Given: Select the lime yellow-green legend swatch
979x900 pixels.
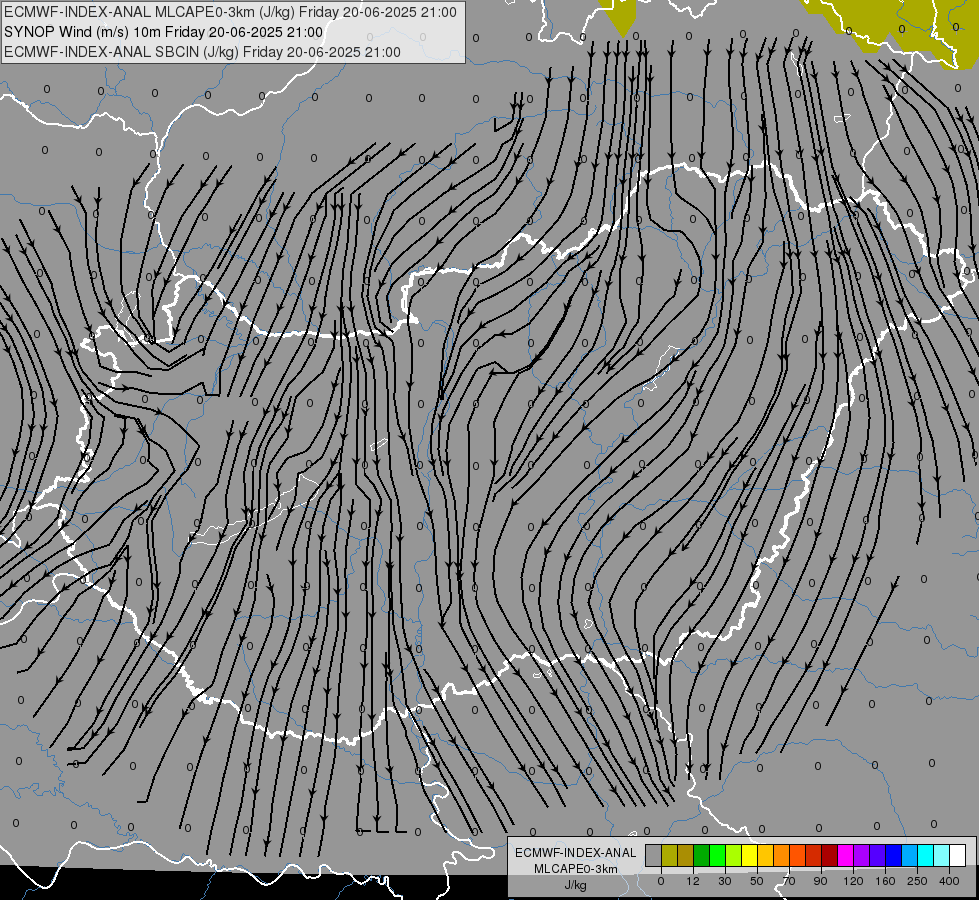Looking at the screenshot, I should tap(733, 856).
